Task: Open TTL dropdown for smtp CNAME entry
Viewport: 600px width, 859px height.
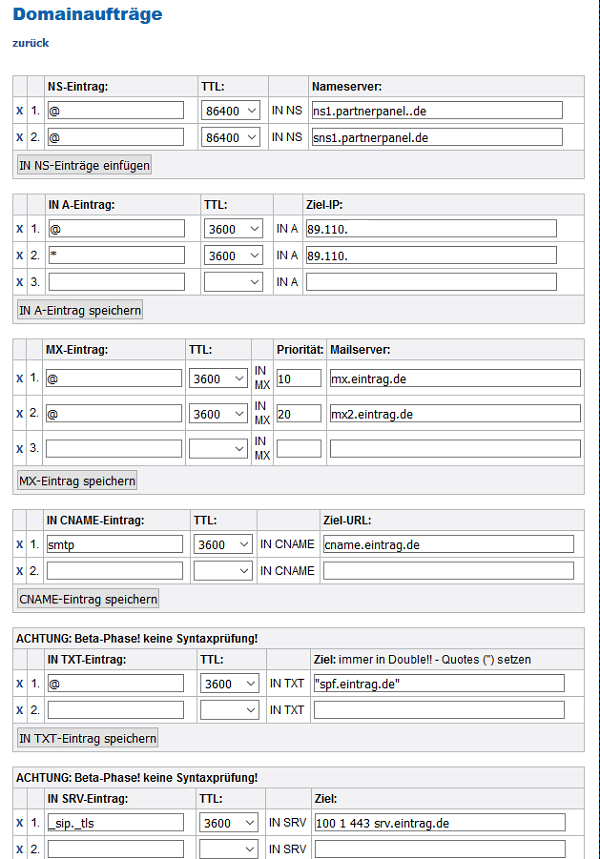Action: [x=223, y=545]
